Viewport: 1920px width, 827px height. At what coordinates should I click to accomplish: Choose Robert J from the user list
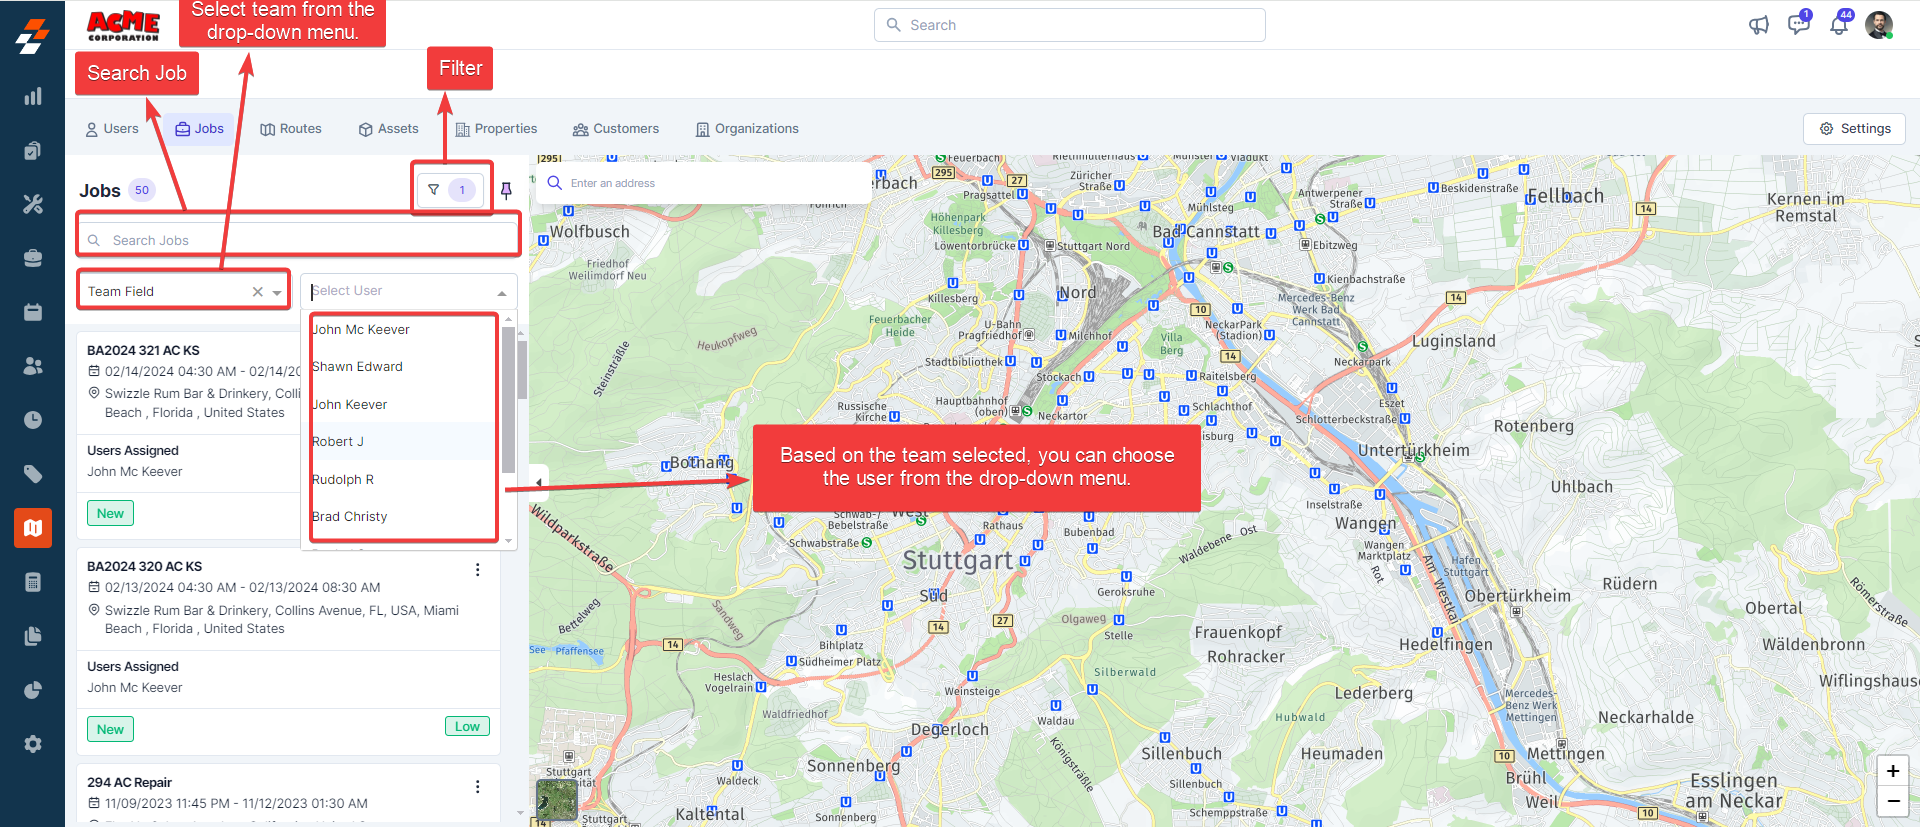(x=338, y=442)
